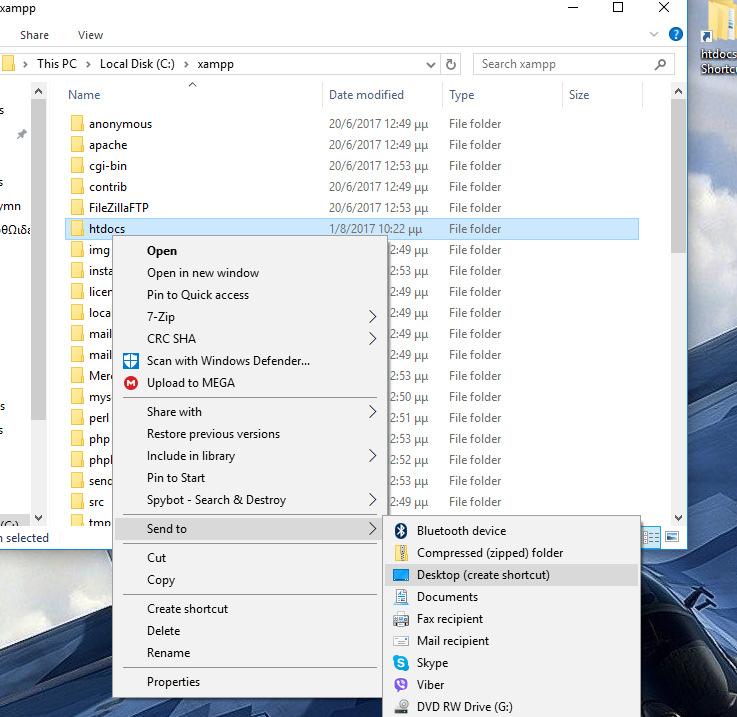Click the anonymous folder icon
737x717 pixels.
pyautogui.click(x=77, y=123)
